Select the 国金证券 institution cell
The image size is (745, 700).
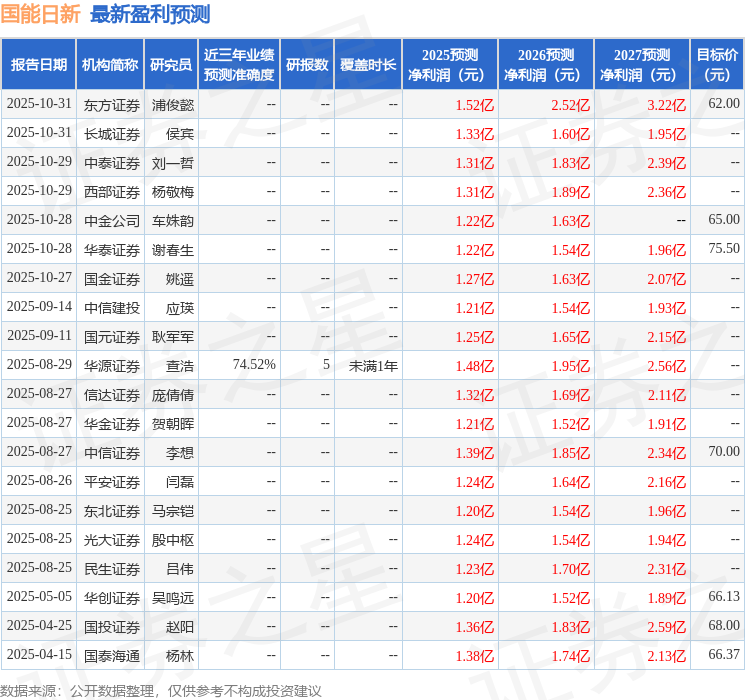112,279
